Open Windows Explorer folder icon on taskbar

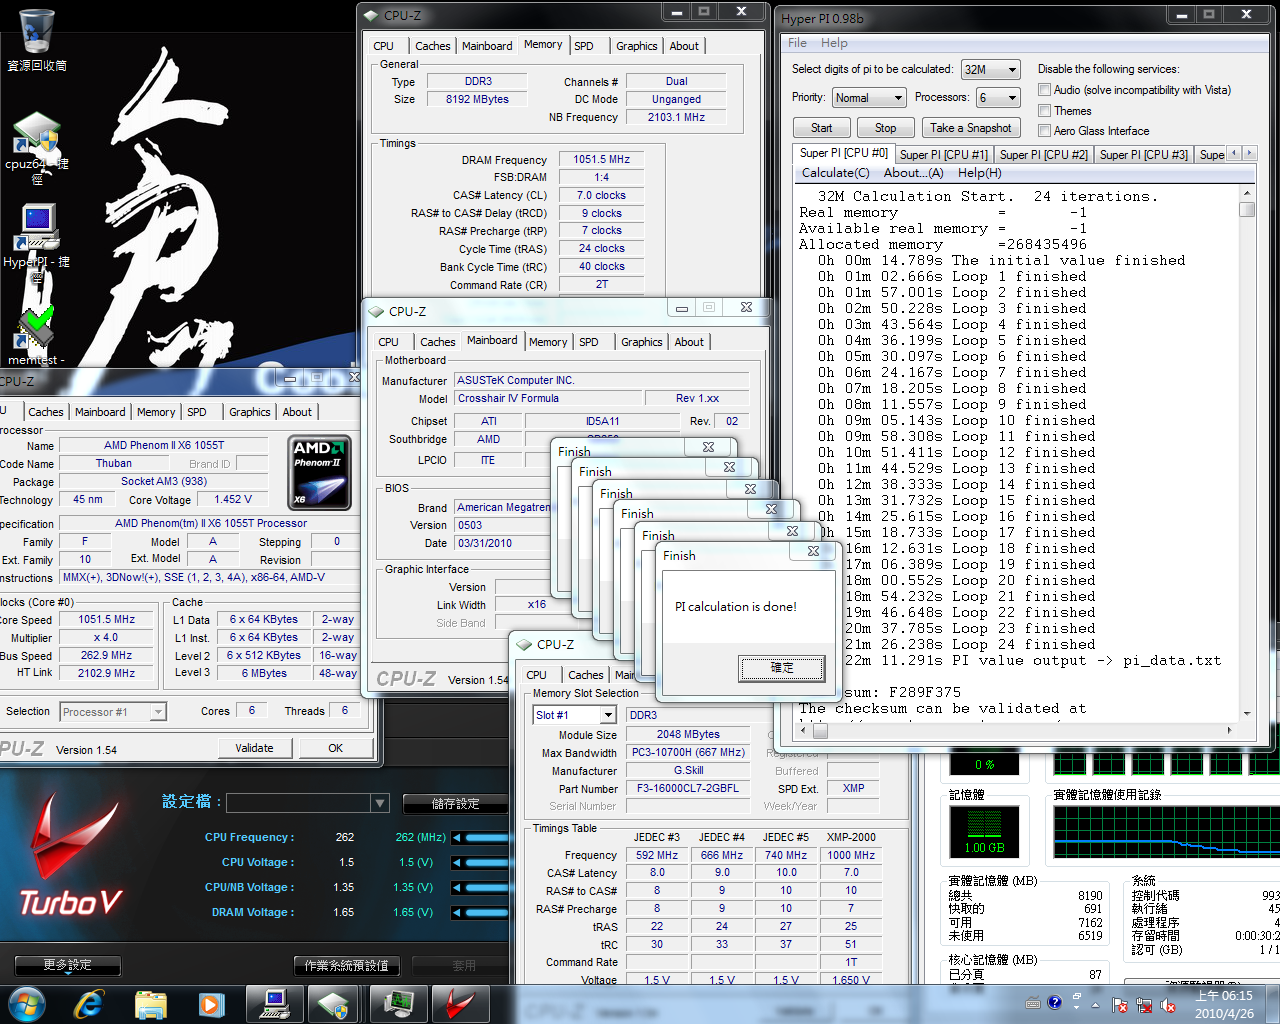[151, 1004]
